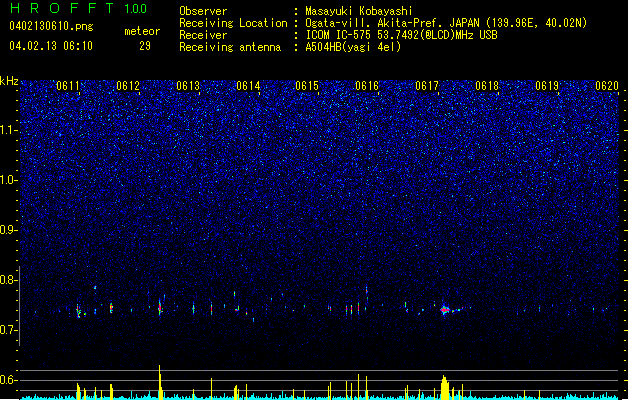This screenshot has width=629, height=400.
Task: Click the 0.6 kHz axis label
Action: (x=8, y=380)
